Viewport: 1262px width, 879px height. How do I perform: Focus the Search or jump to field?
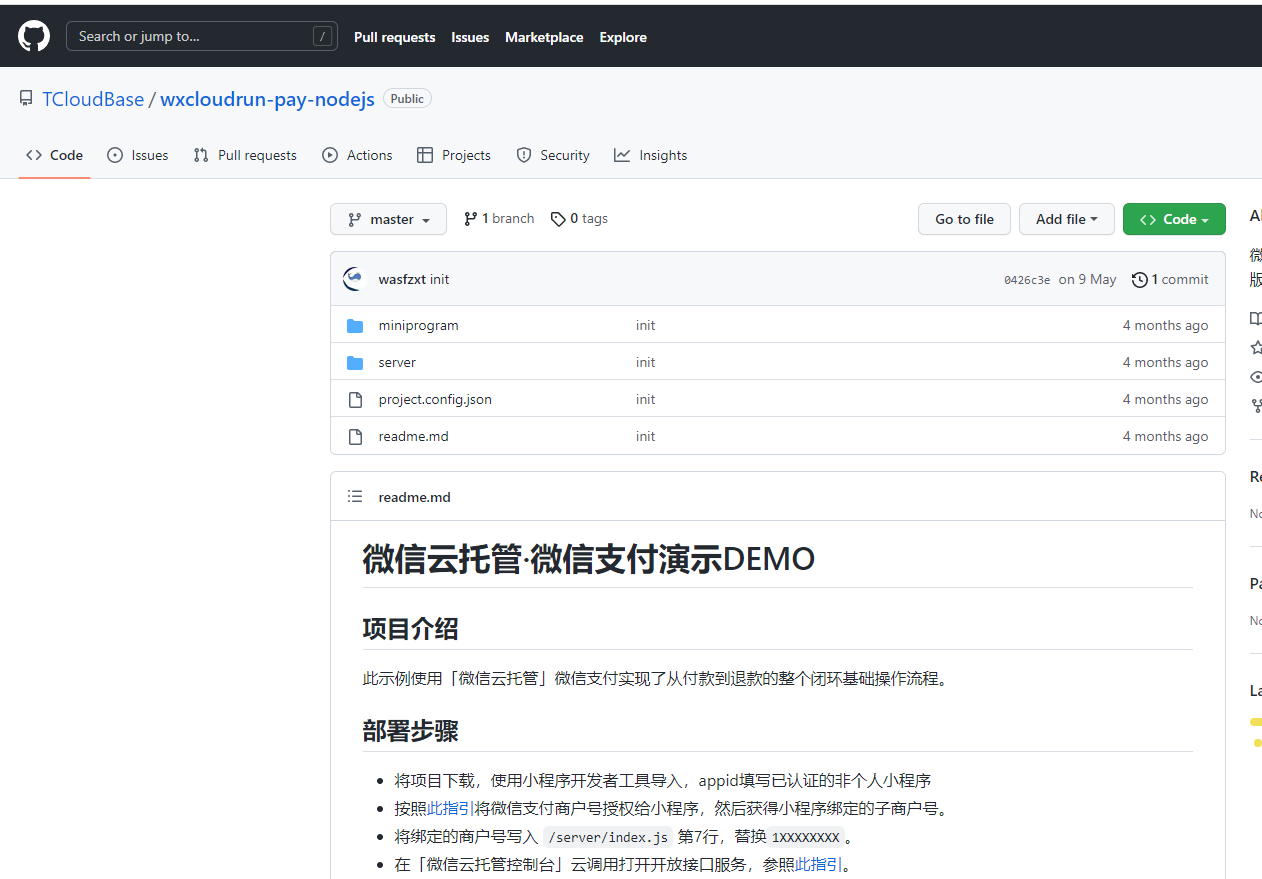pyautogui.click(x=202, y=37)
